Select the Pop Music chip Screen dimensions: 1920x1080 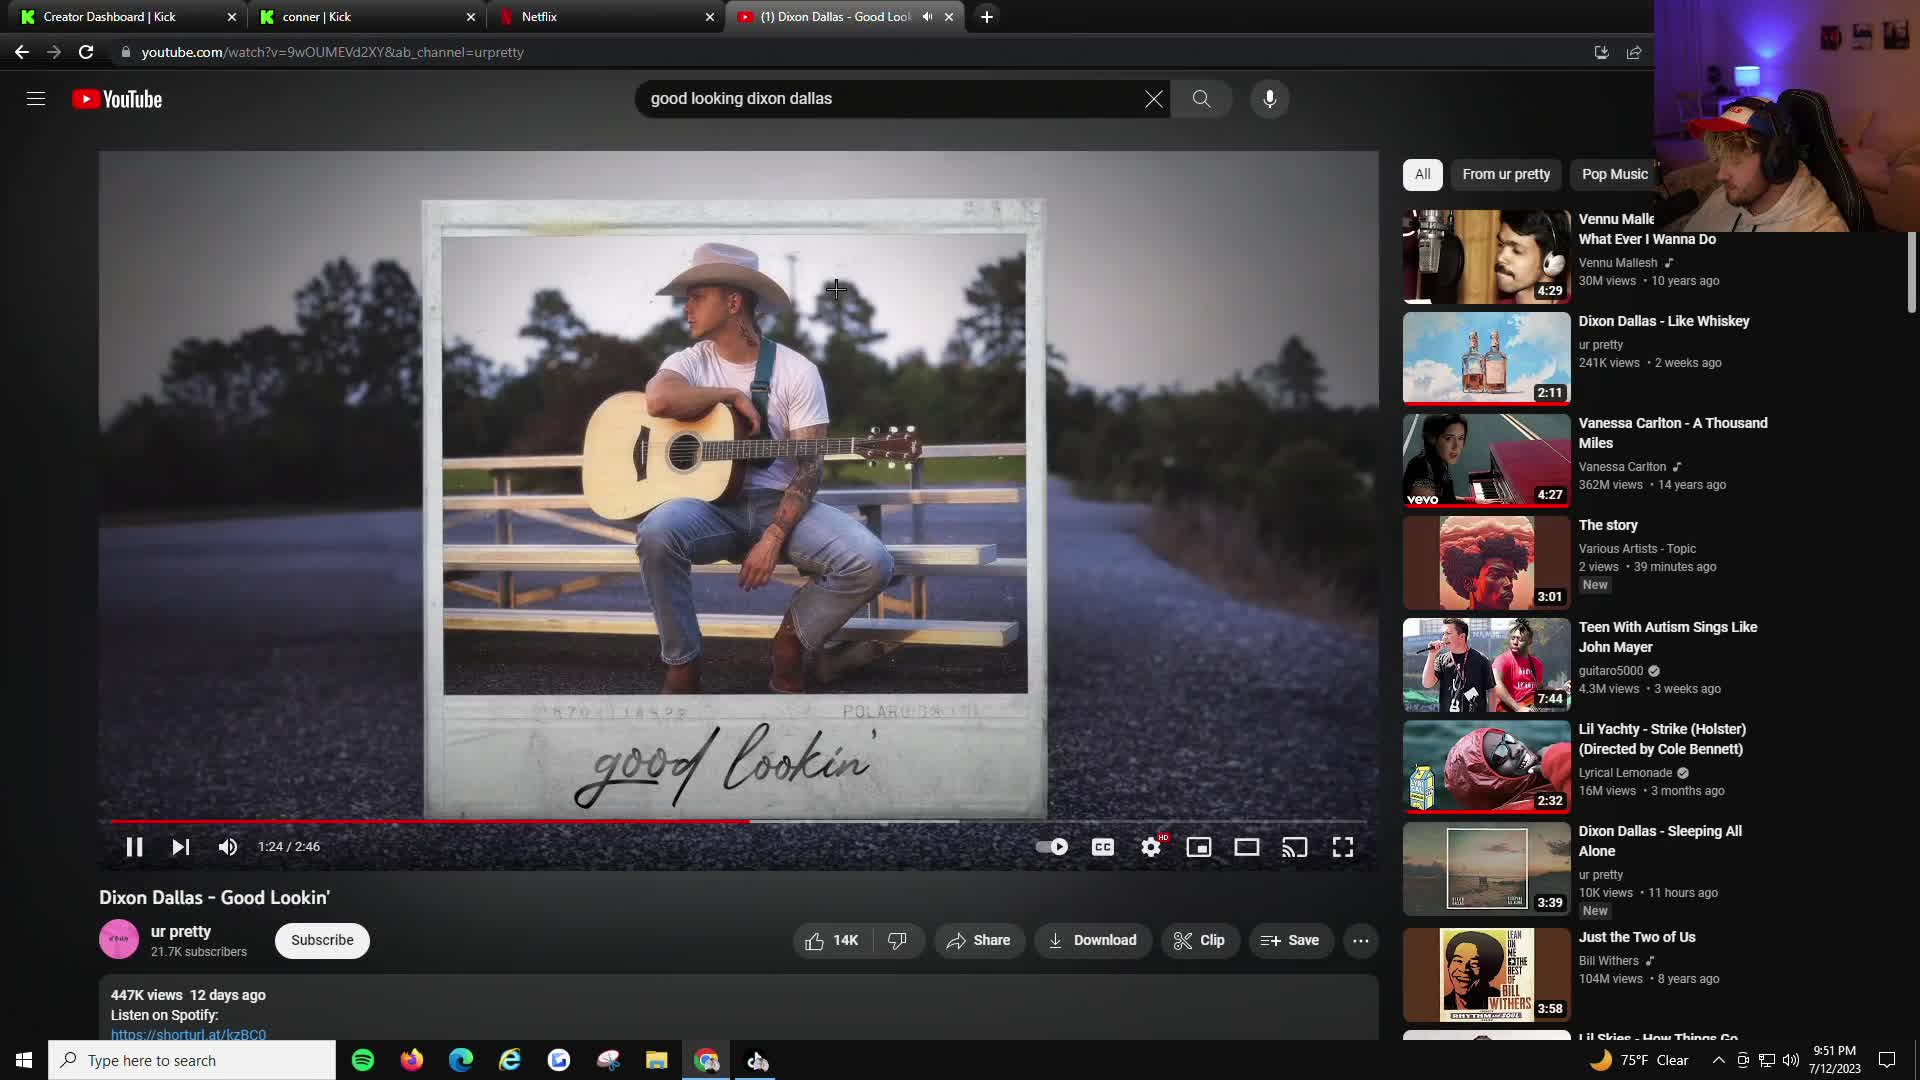[x=1614, y=174]
